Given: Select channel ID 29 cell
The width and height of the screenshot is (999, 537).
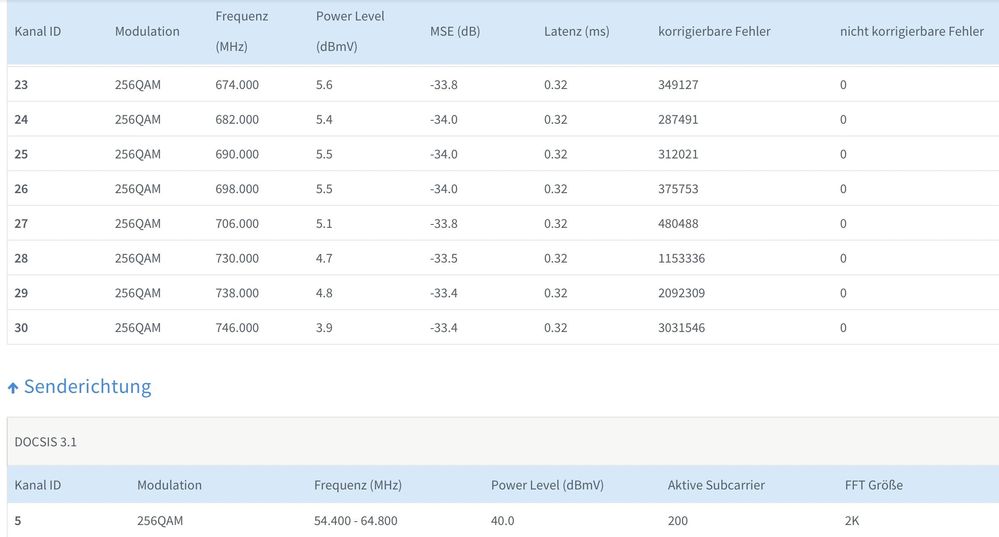Looking at the screenshot, I should [x=21, y=293].
